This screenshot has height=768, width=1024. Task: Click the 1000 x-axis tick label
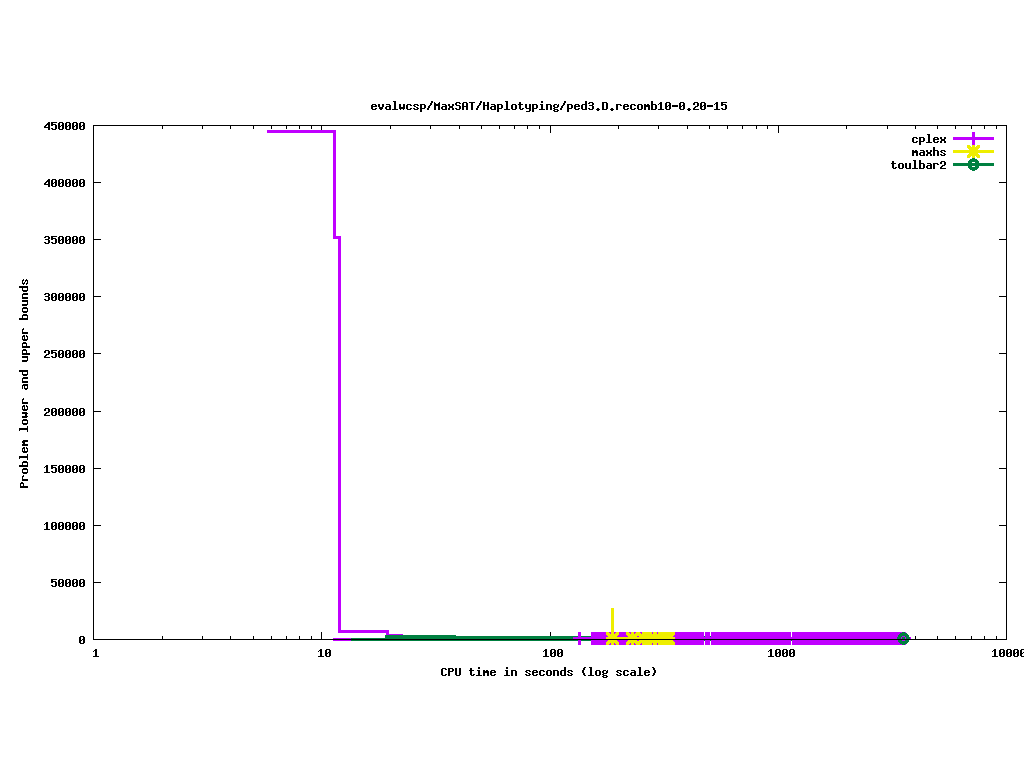click(781, 654)
